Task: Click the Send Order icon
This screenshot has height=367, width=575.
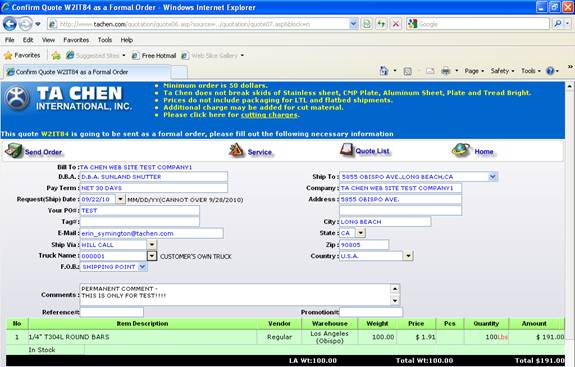Action: coord(14,151)
